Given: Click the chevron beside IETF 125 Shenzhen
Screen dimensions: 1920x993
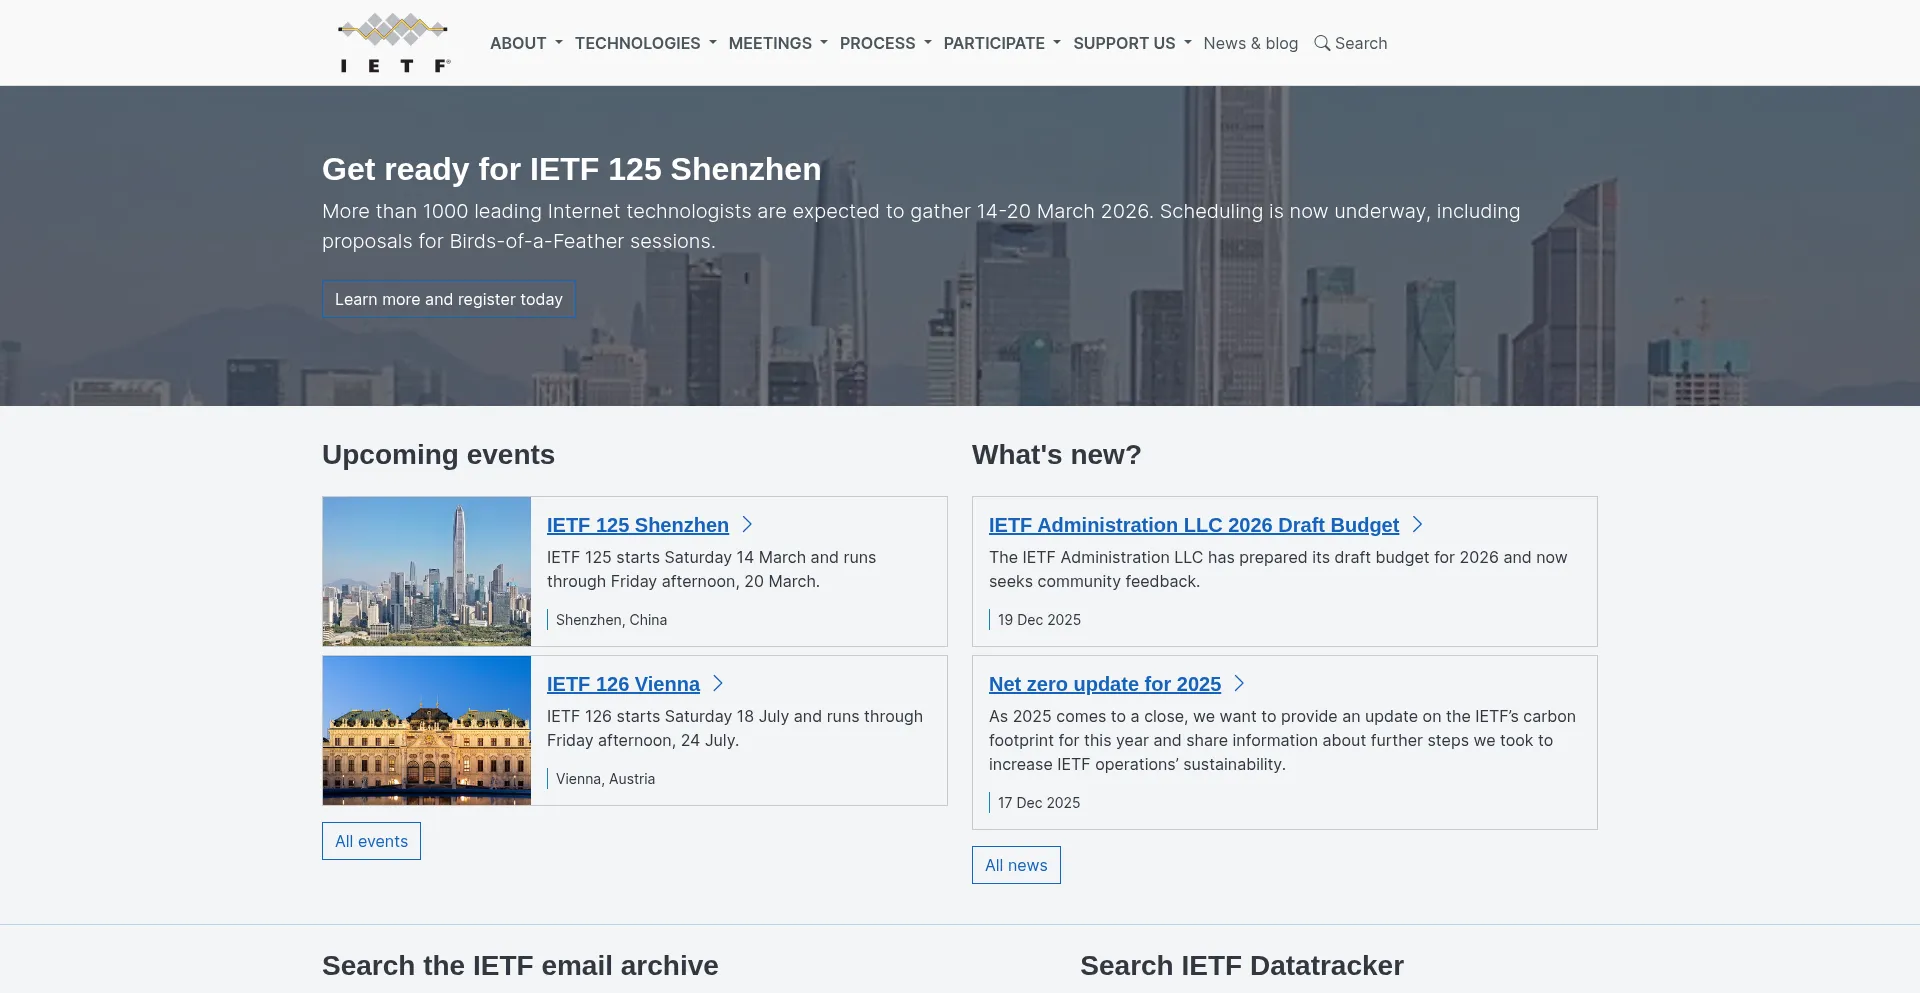Looking at the screenshot, I should coord(748,523).
